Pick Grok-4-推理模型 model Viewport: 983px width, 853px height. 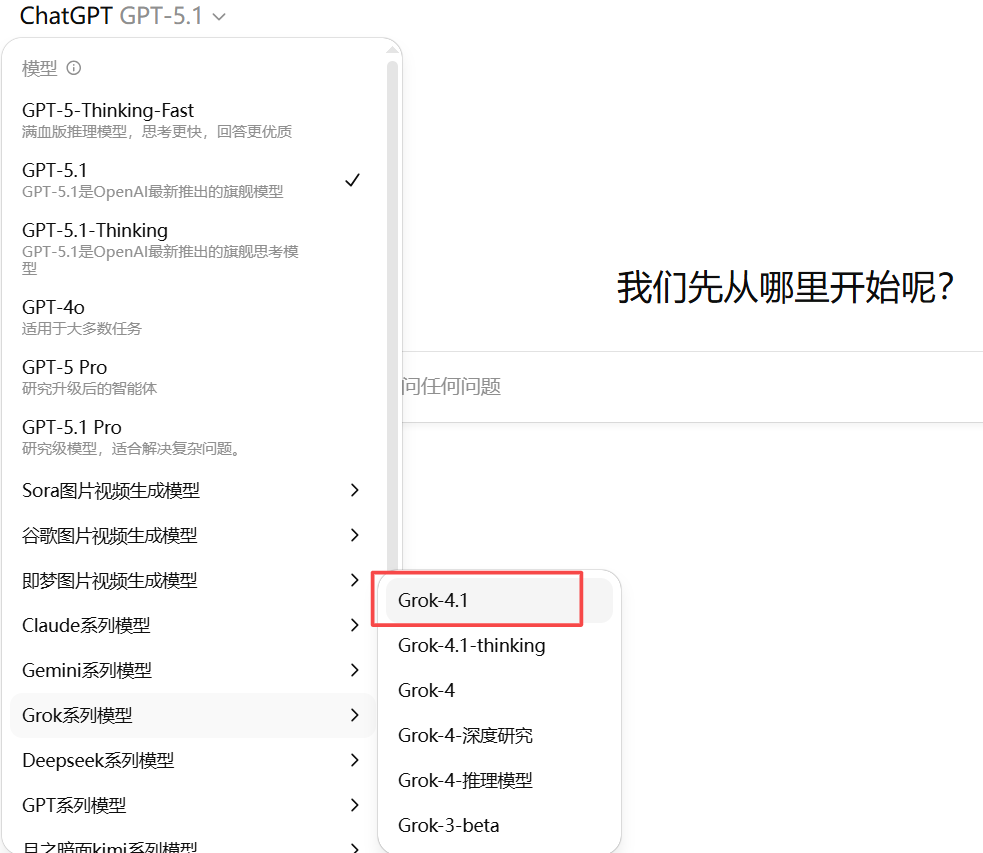499,780
